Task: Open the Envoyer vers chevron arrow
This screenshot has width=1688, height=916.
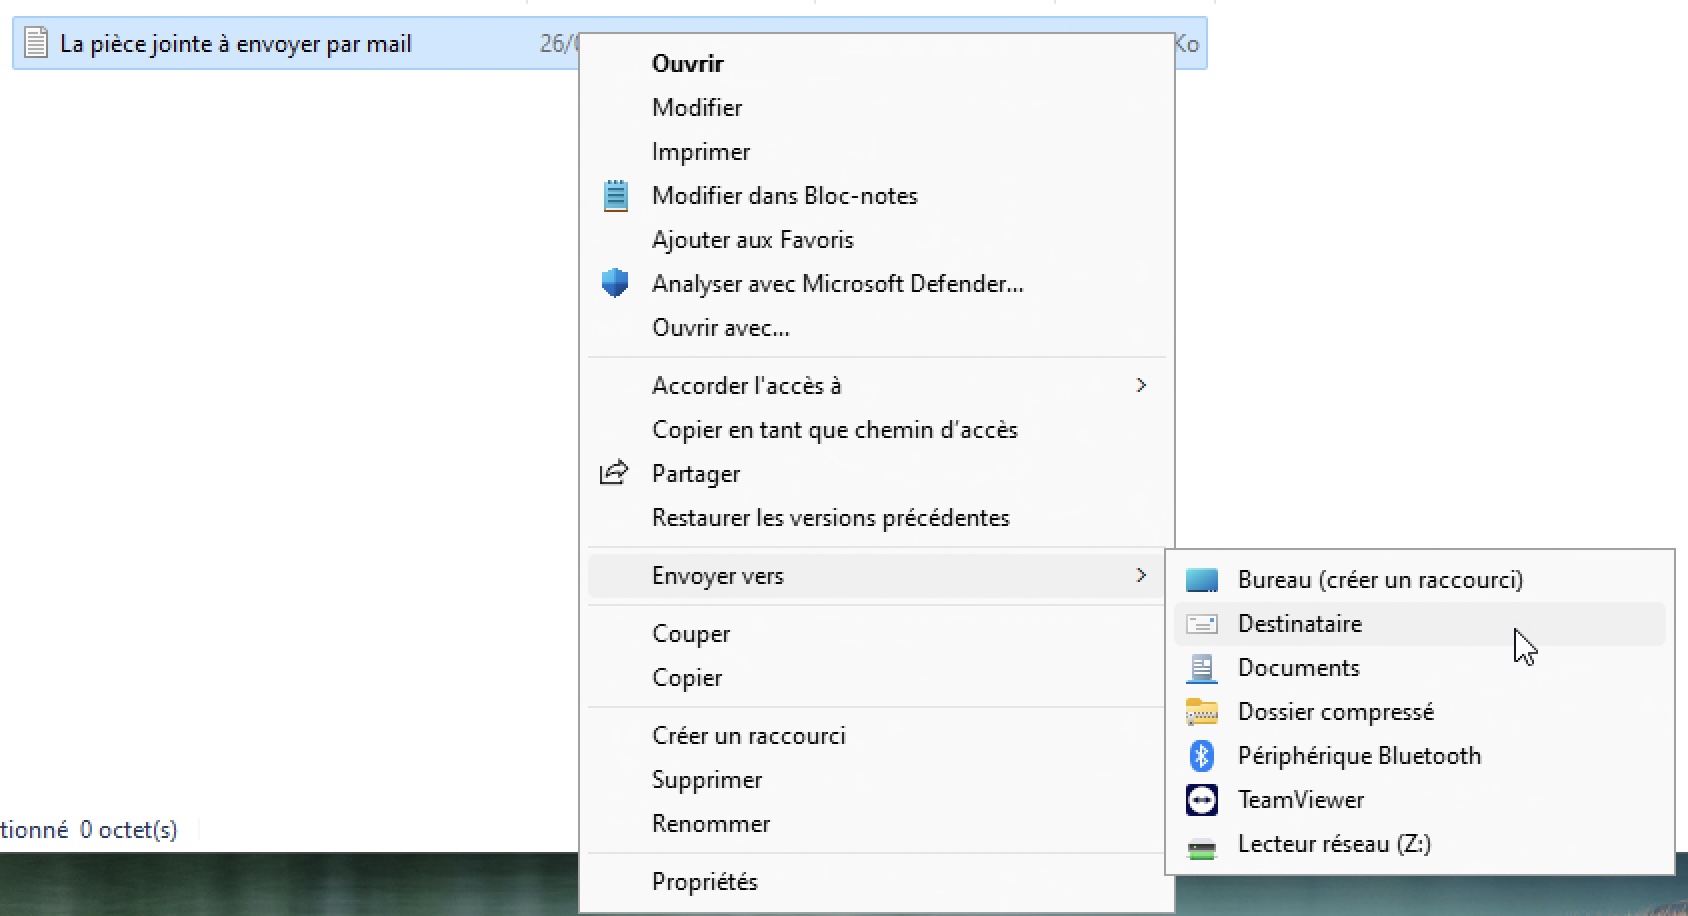Action: pos(1141,576)
